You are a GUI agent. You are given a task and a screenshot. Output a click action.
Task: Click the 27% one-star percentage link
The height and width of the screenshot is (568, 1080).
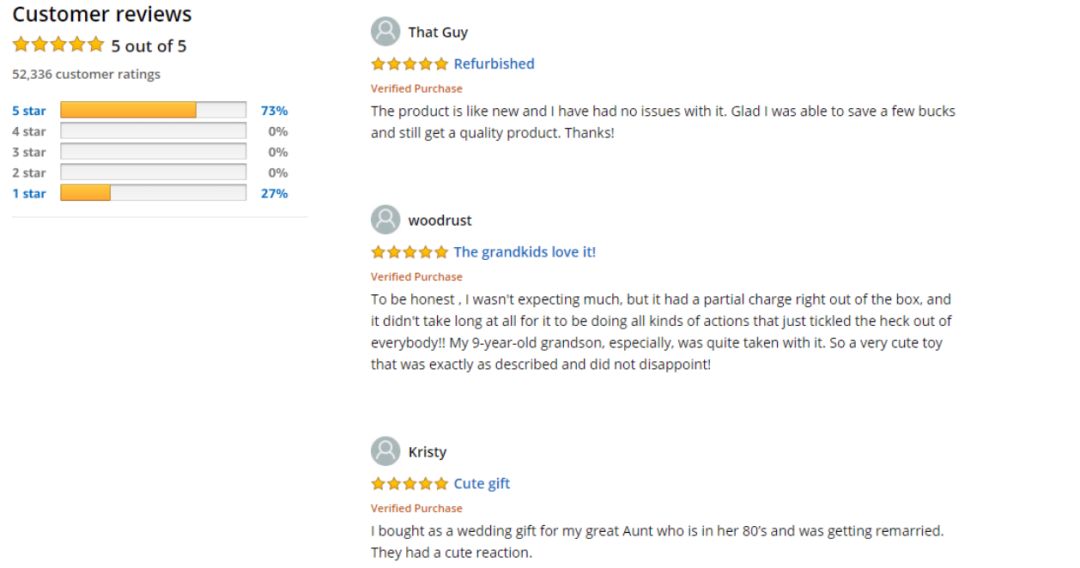pyautogui.click(x=274, y=193)
